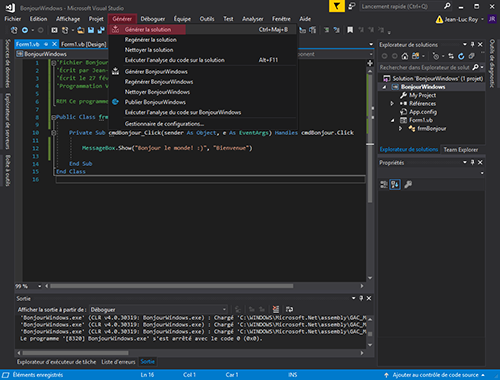Click 'Ajouter au contrôle de code source'
500x380 pixels.
click(x=435, y=375)
